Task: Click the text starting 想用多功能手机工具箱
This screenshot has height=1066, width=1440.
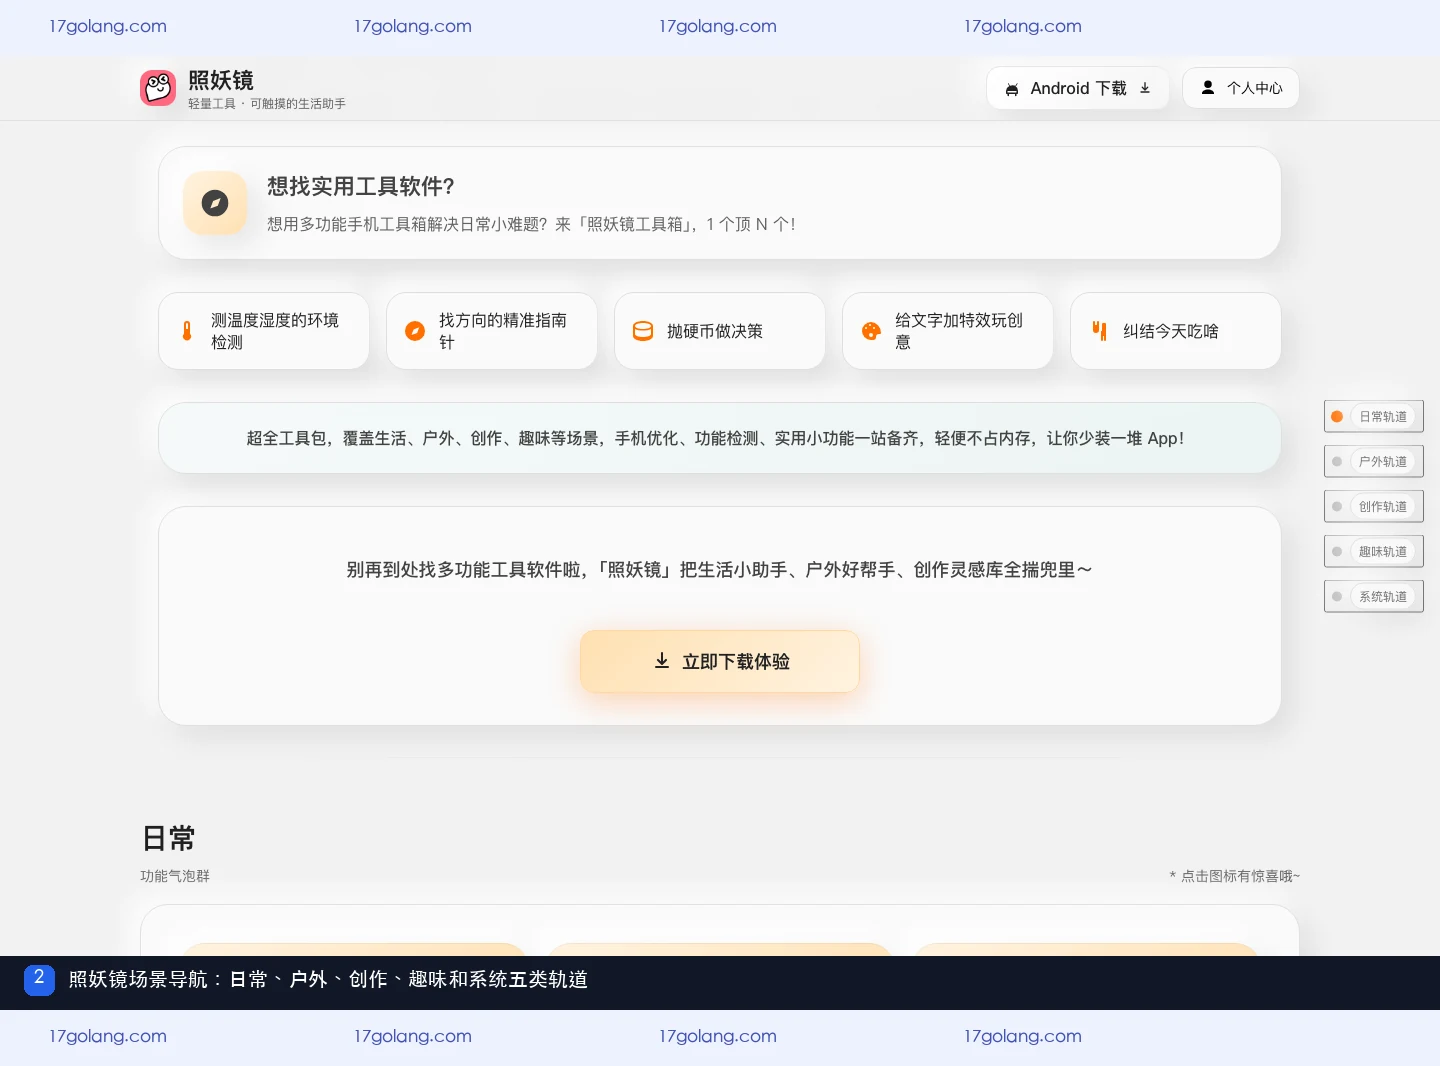Action: (x=532, y=225)
